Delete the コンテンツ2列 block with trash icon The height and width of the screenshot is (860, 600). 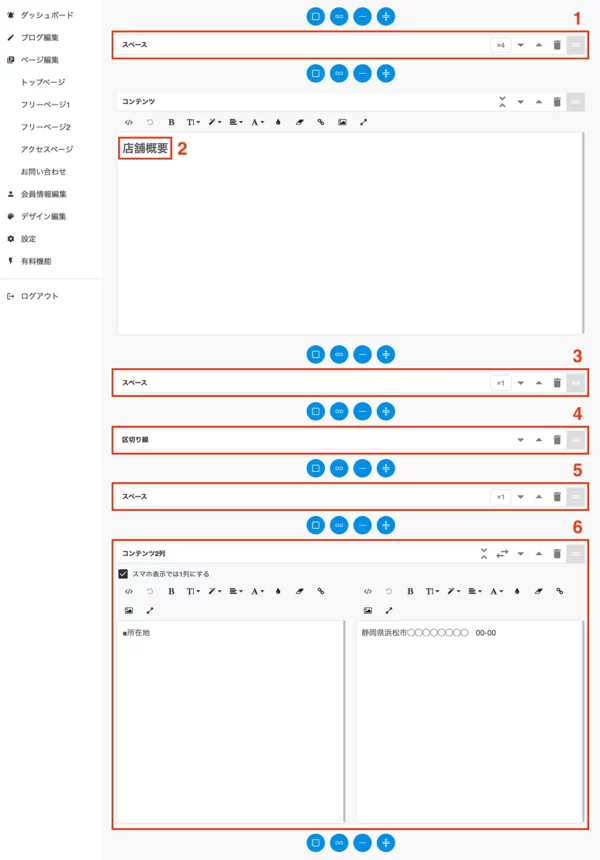tap(557, 553)
